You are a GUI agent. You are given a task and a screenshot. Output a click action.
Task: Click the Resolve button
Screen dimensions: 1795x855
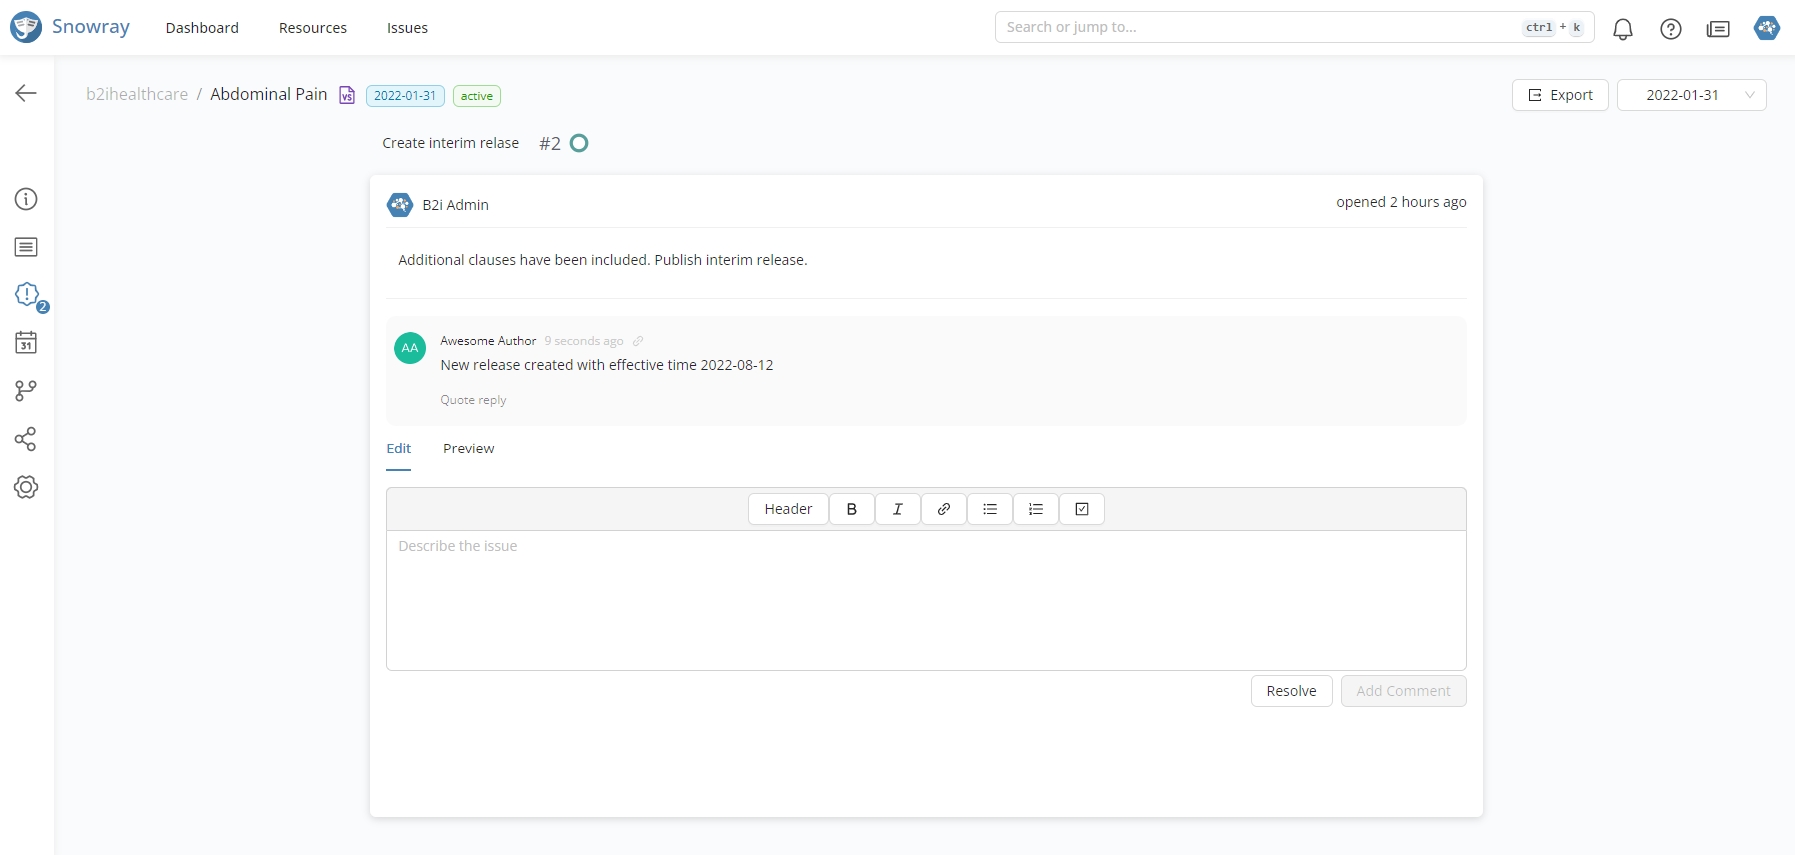[x=1290, y=691]
